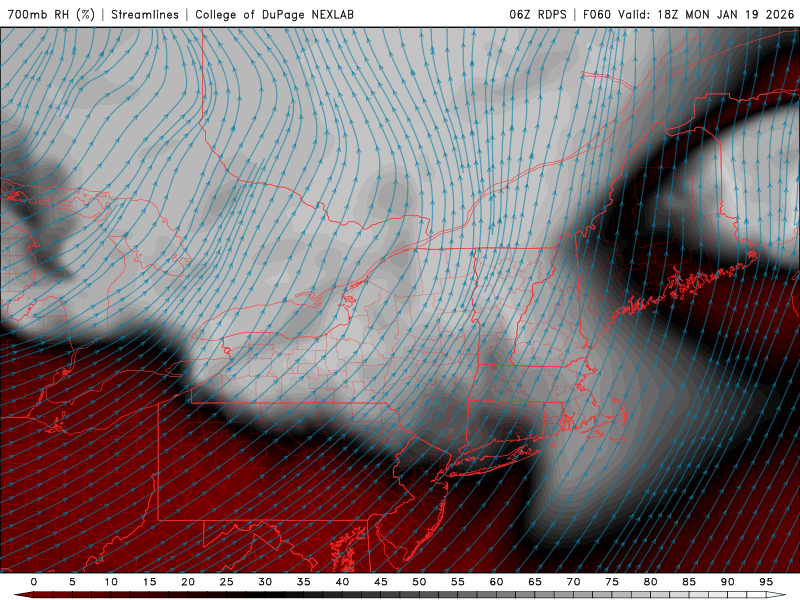
Task: Click the 'Streamlines' label in header
Action: pos(145,14)
